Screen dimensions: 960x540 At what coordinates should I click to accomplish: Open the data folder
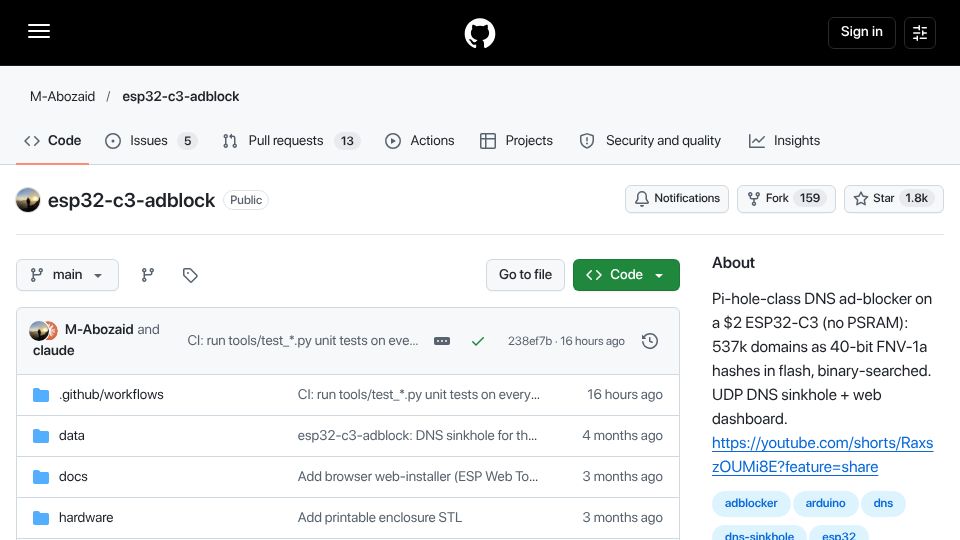coord(72,436)
